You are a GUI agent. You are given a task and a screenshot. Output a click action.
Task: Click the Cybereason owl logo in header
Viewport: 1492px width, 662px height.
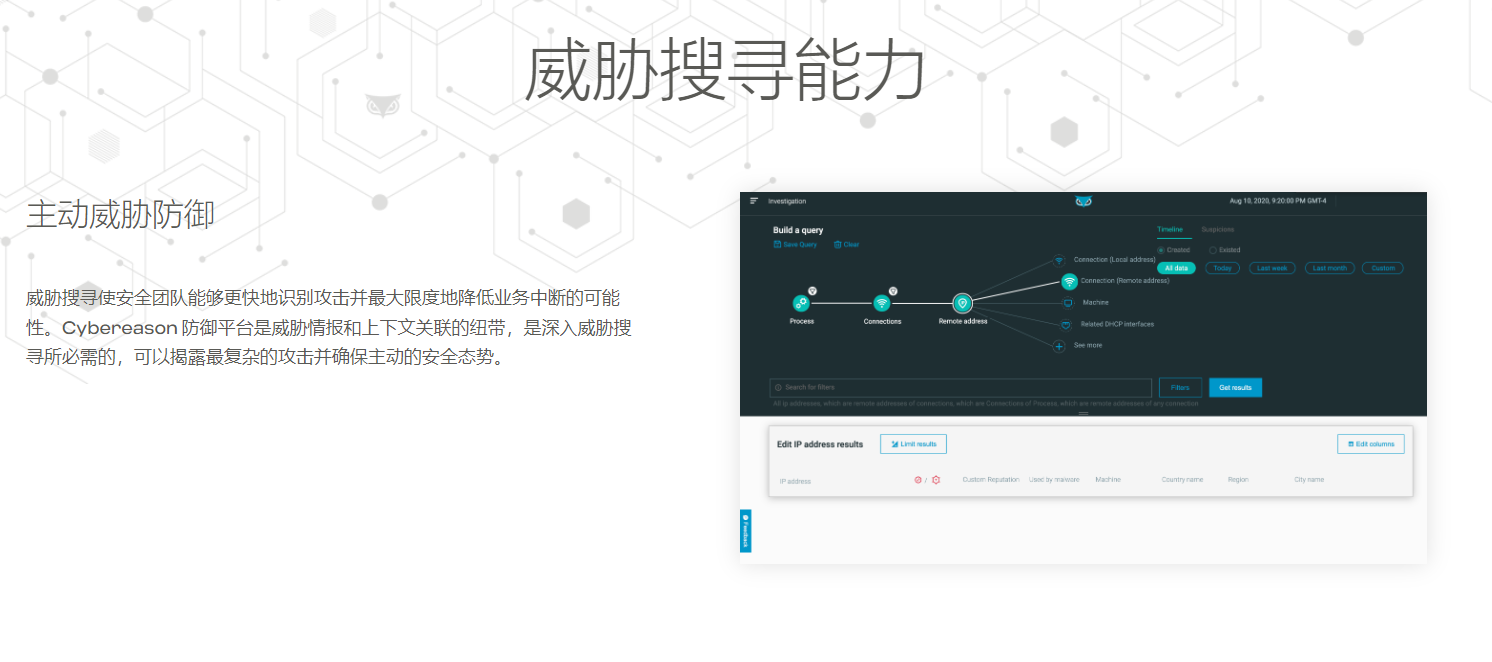click(x=1083, y=201)
